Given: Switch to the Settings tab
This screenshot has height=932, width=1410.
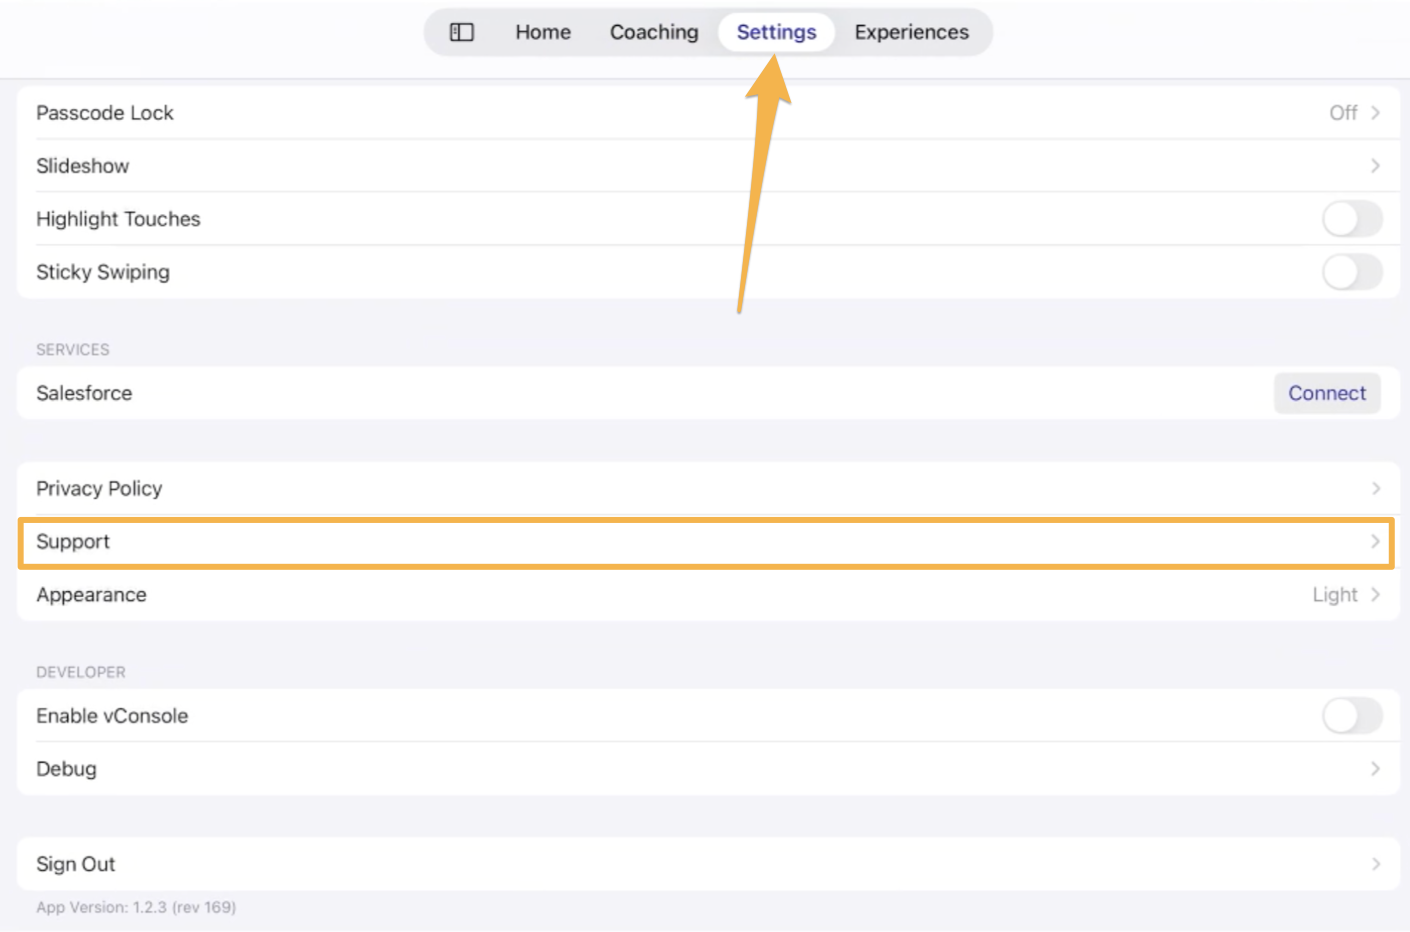Looking at the screenshot, I should coord(776,31).
